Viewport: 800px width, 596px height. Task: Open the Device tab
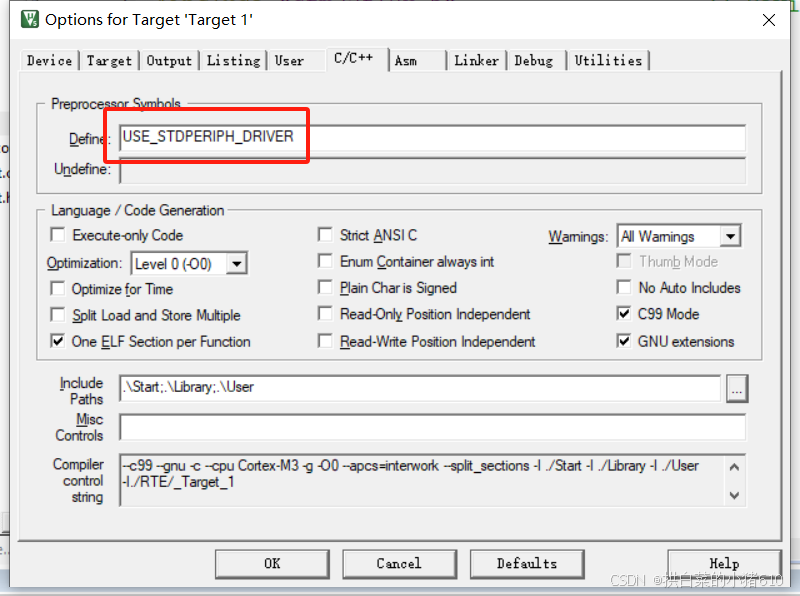[48, 60]
